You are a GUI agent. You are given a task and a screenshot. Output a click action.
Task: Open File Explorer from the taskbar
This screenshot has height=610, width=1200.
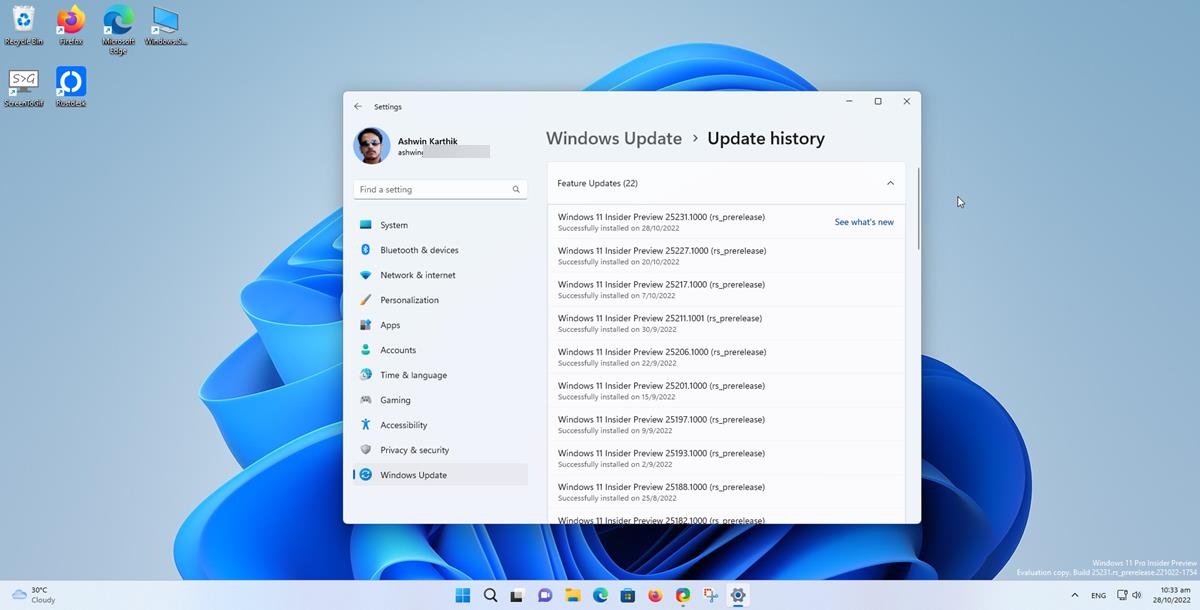click(573, 595)
